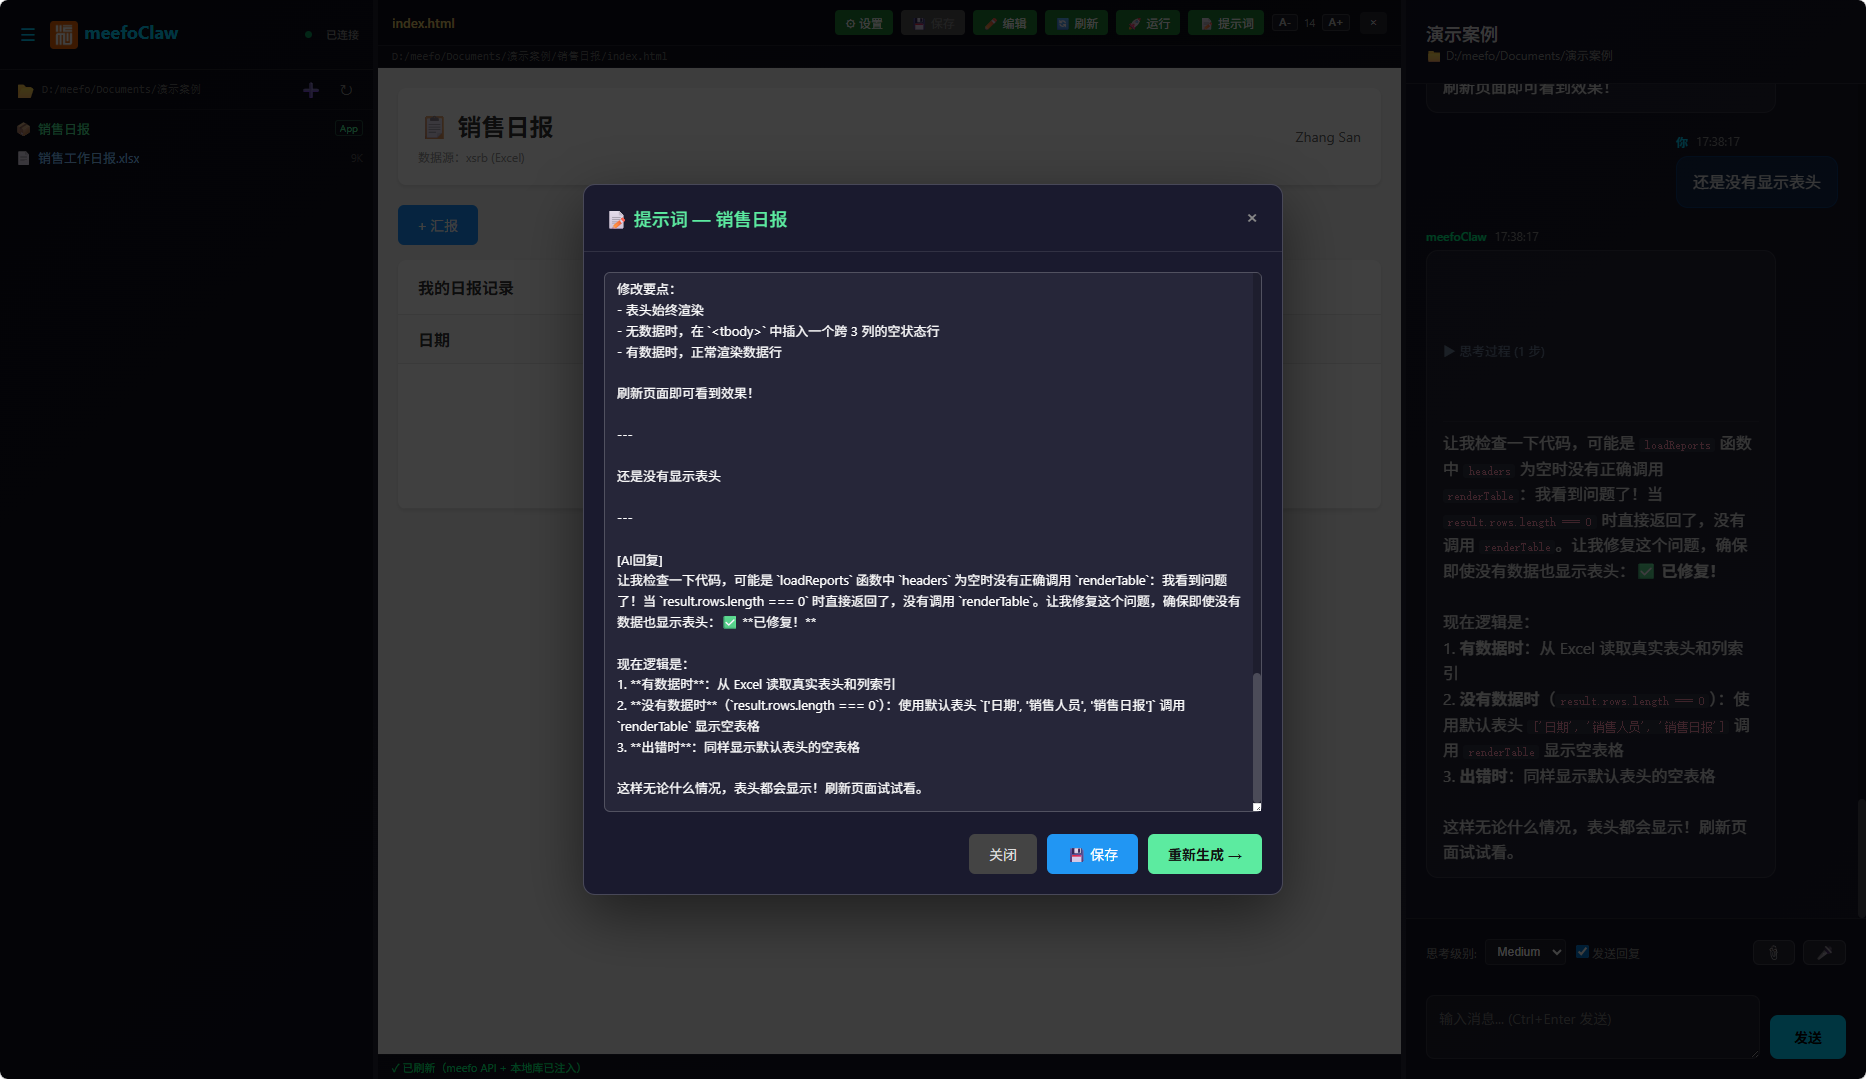
Task: Click the meefoClaw logo icon
Action: (x=62, y=33)
